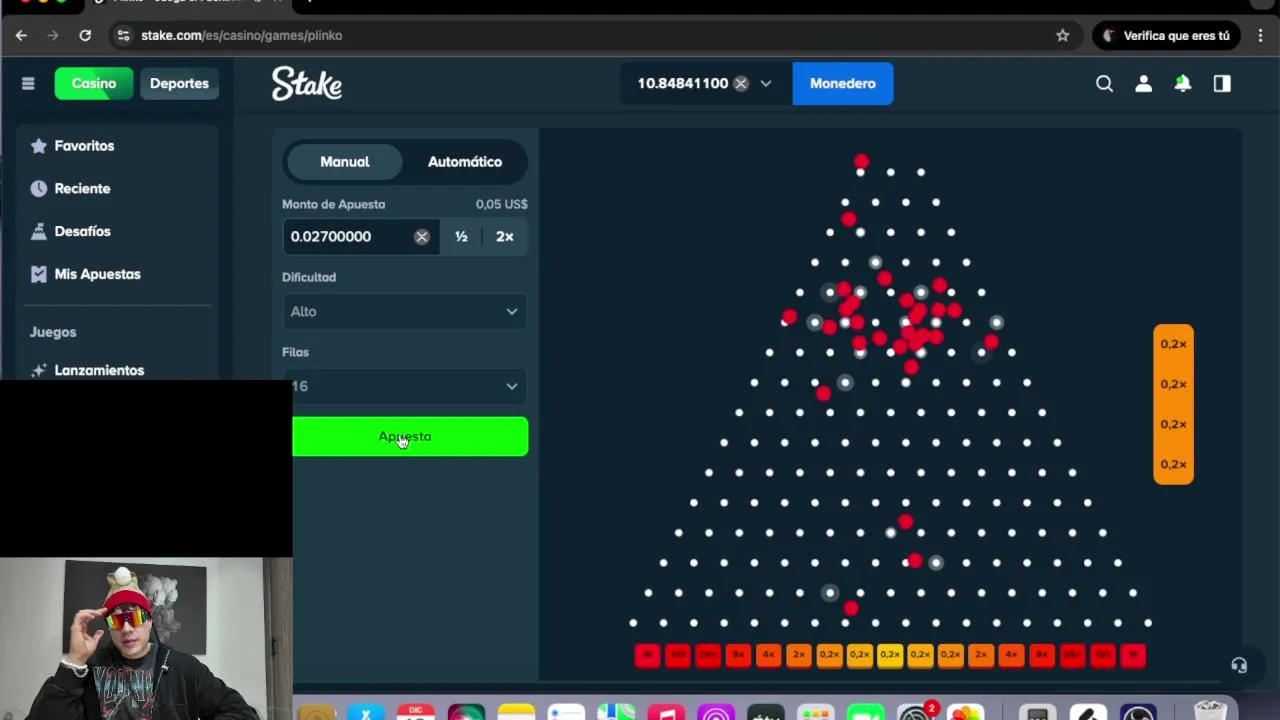
Task: Open Music app in the Dock
Action: (x=666, y=714)
